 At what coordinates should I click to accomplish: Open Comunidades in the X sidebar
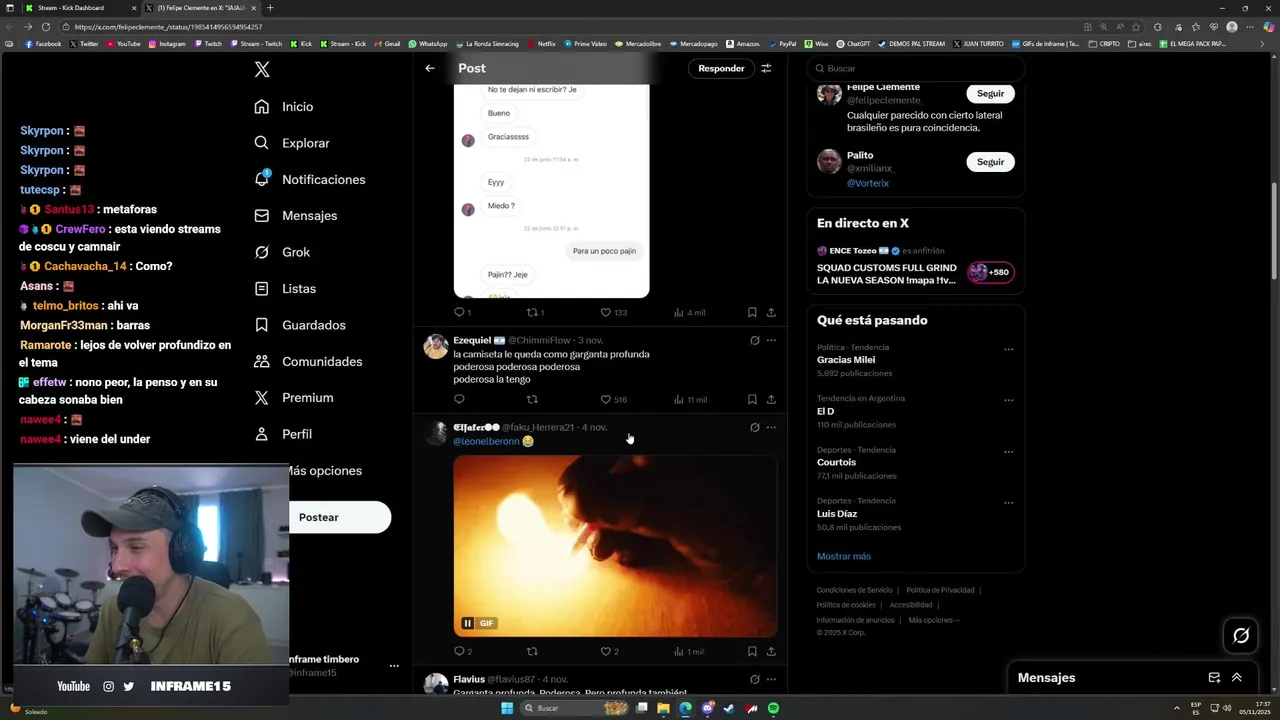pyautogui.click(x=308, y=361)
